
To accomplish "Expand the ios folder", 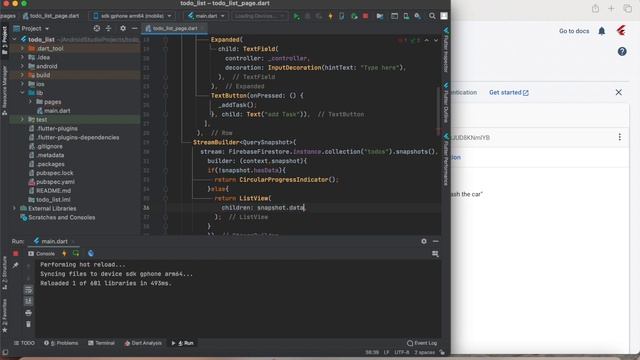I will click(x=22, y=84).
